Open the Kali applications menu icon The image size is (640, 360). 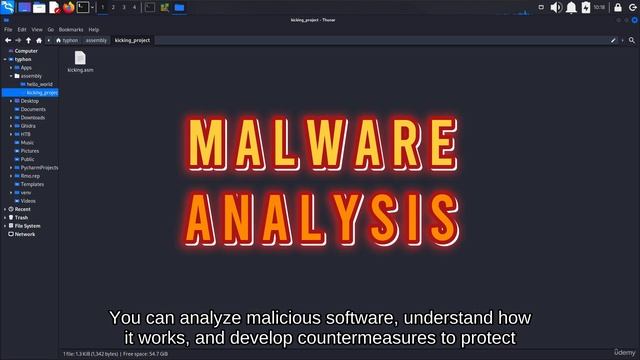pos(7,7)
